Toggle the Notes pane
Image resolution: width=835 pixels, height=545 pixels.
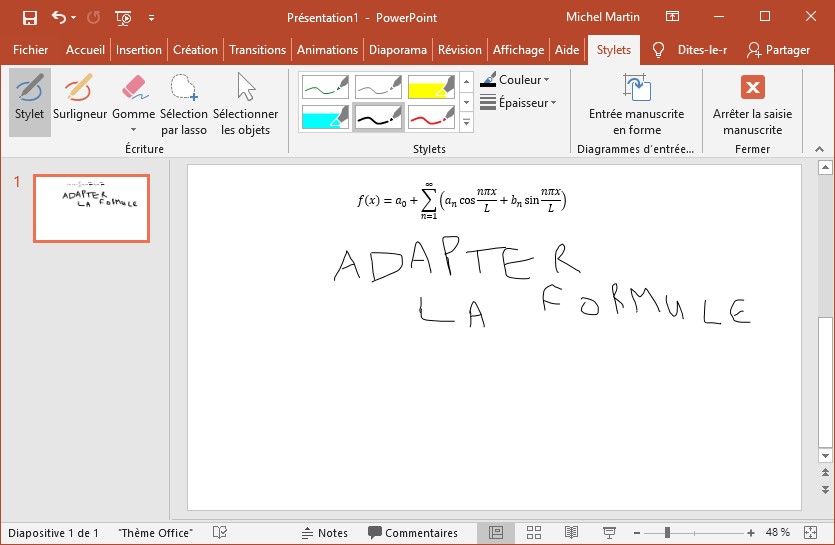(325, 533)
